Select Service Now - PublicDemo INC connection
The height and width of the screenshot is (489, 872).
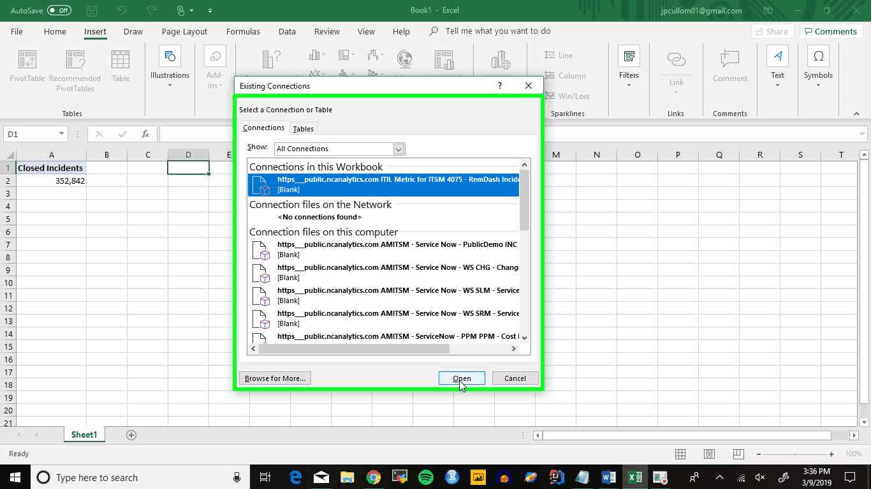tap(384, 249)
